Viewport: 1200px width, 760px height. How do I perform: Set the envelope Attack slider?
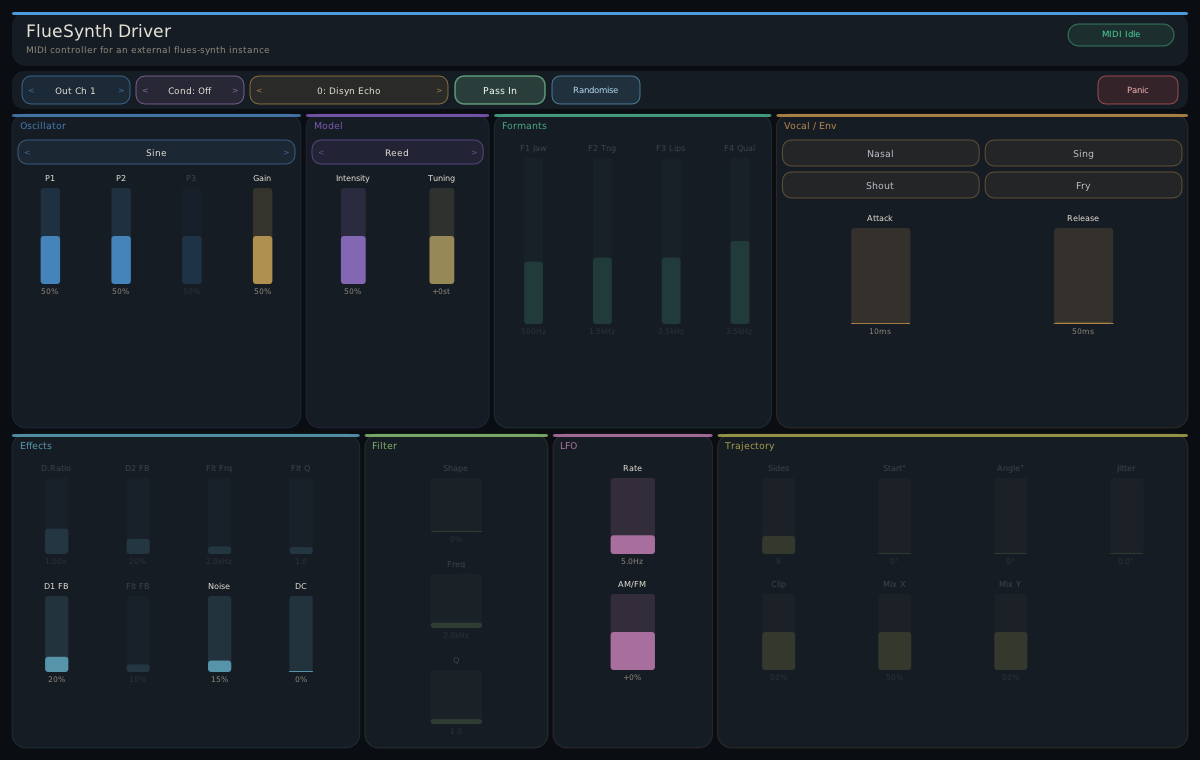click(x=880, y=276)
